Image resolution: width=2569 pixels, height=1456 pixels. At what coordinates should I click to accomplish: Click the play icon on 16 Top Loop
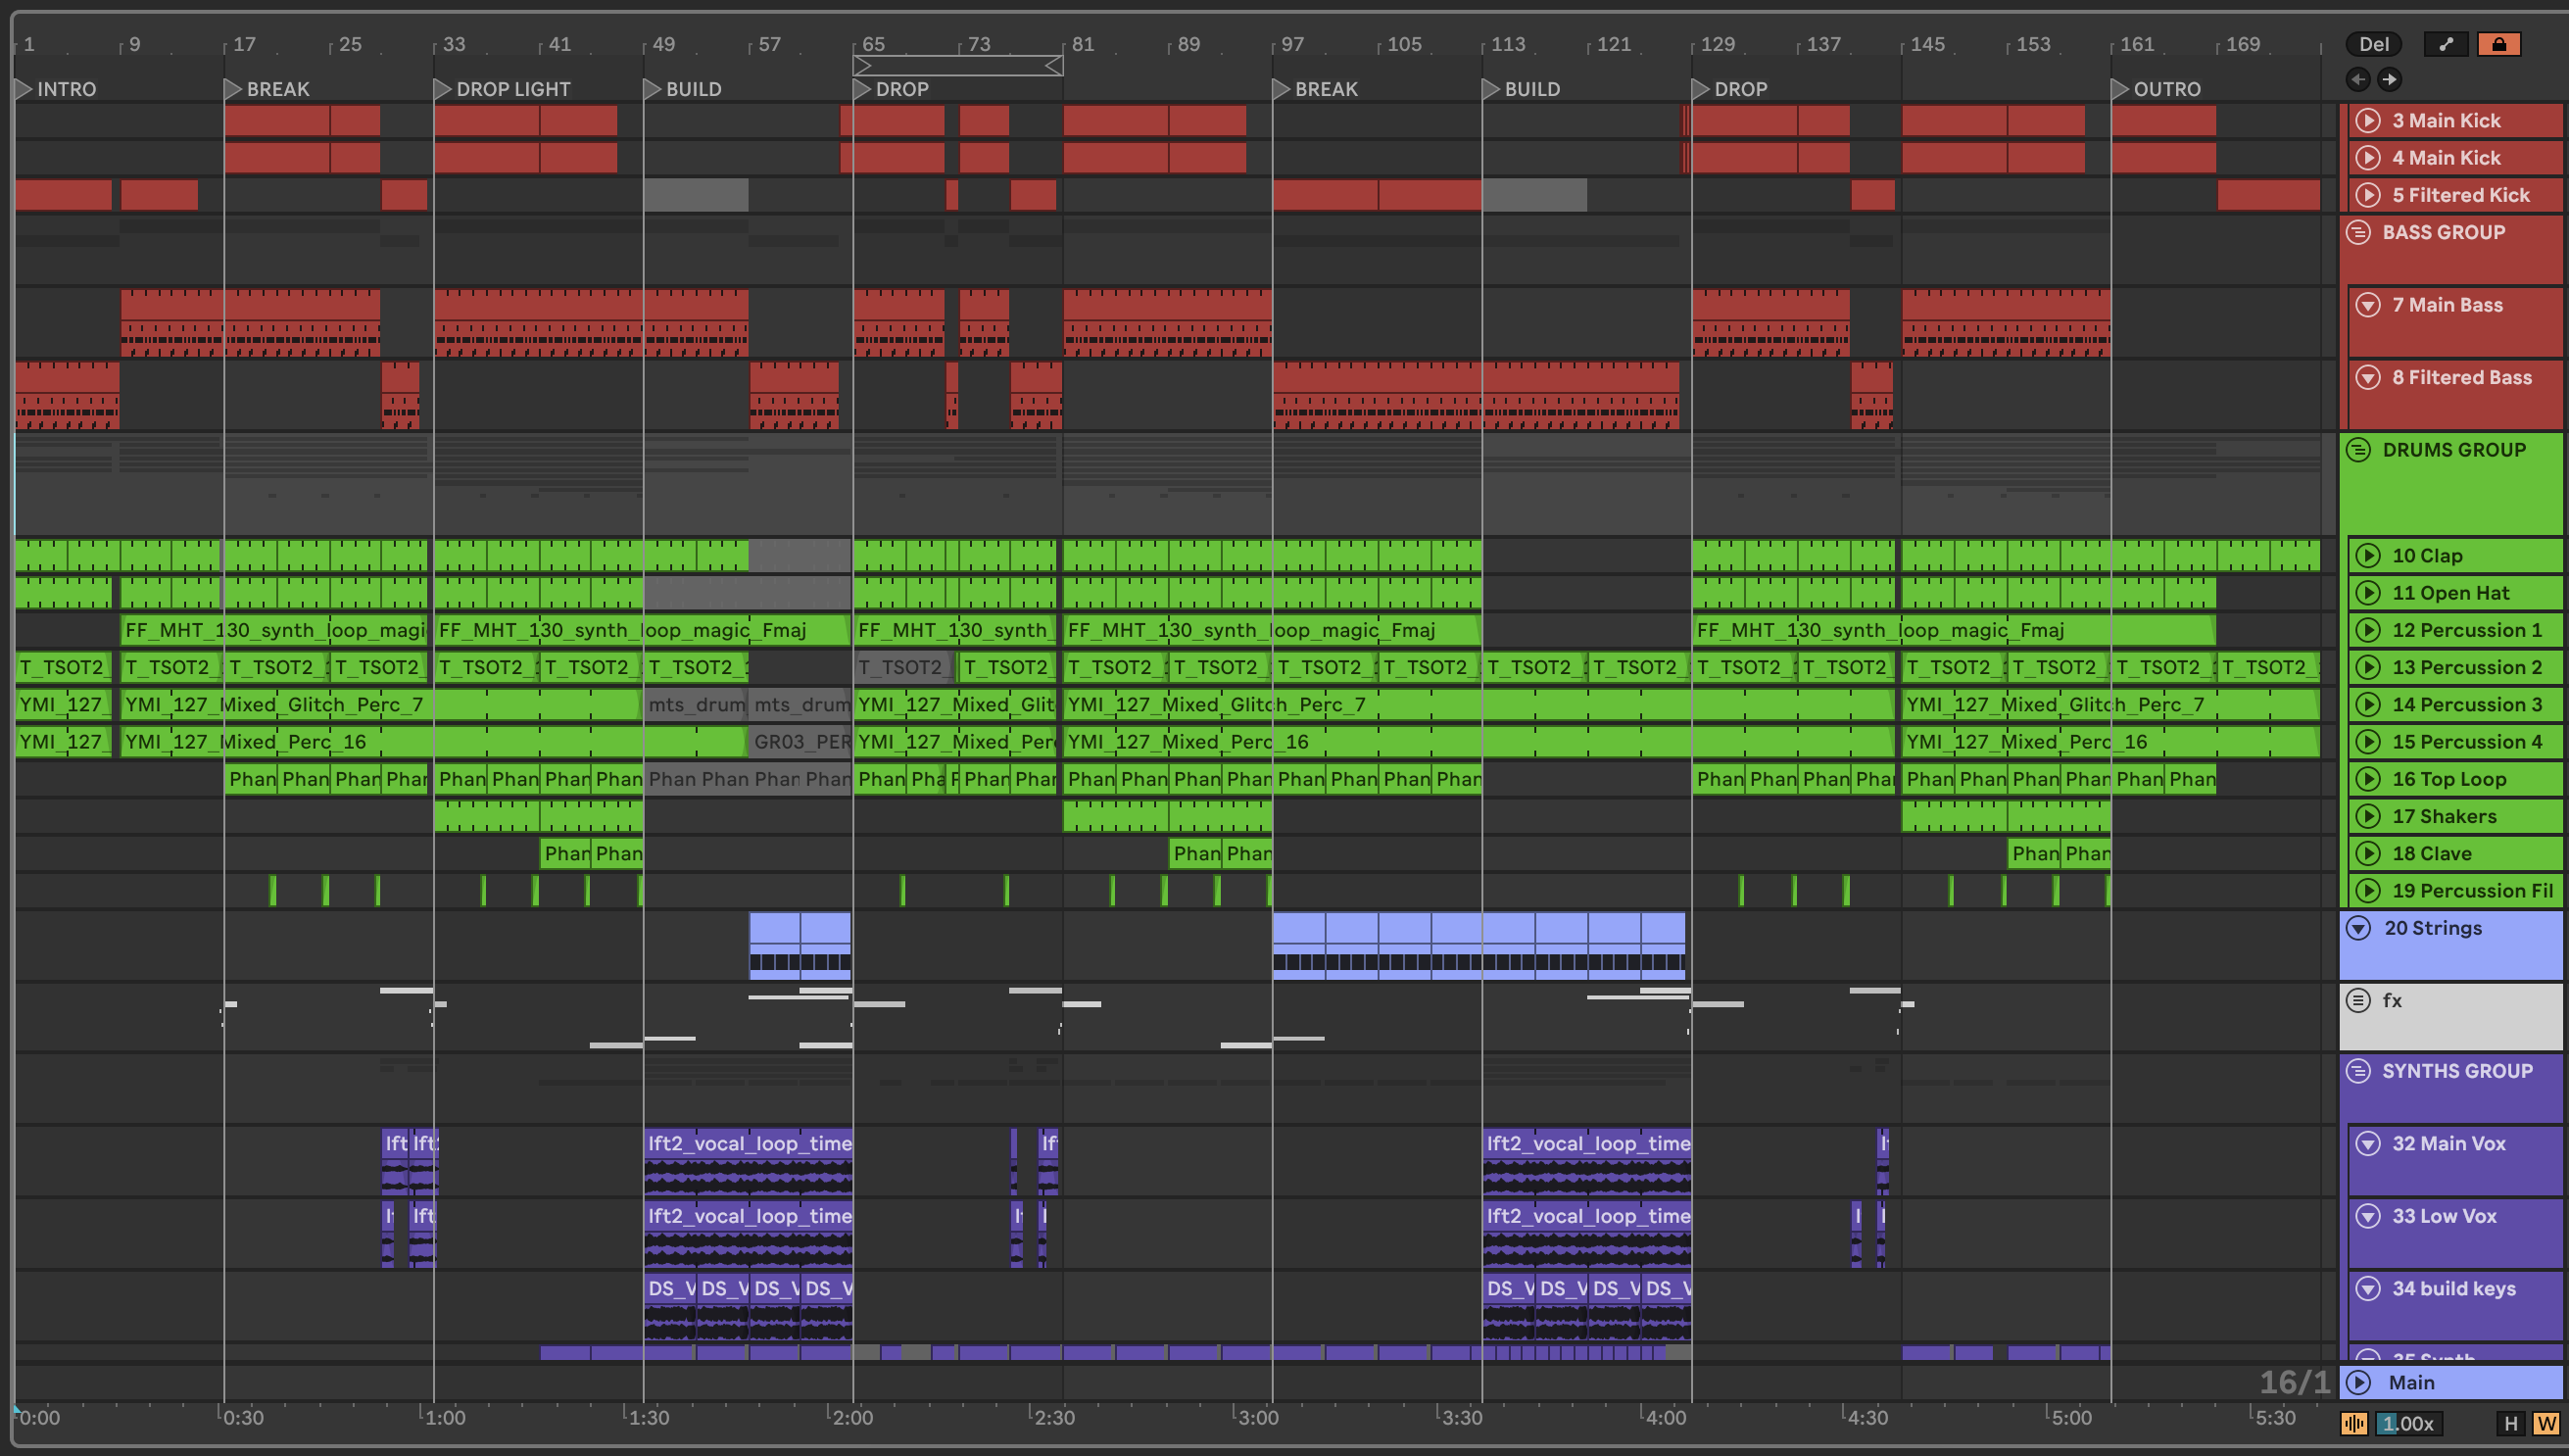pyautogui.click(x=2367, y=779)
